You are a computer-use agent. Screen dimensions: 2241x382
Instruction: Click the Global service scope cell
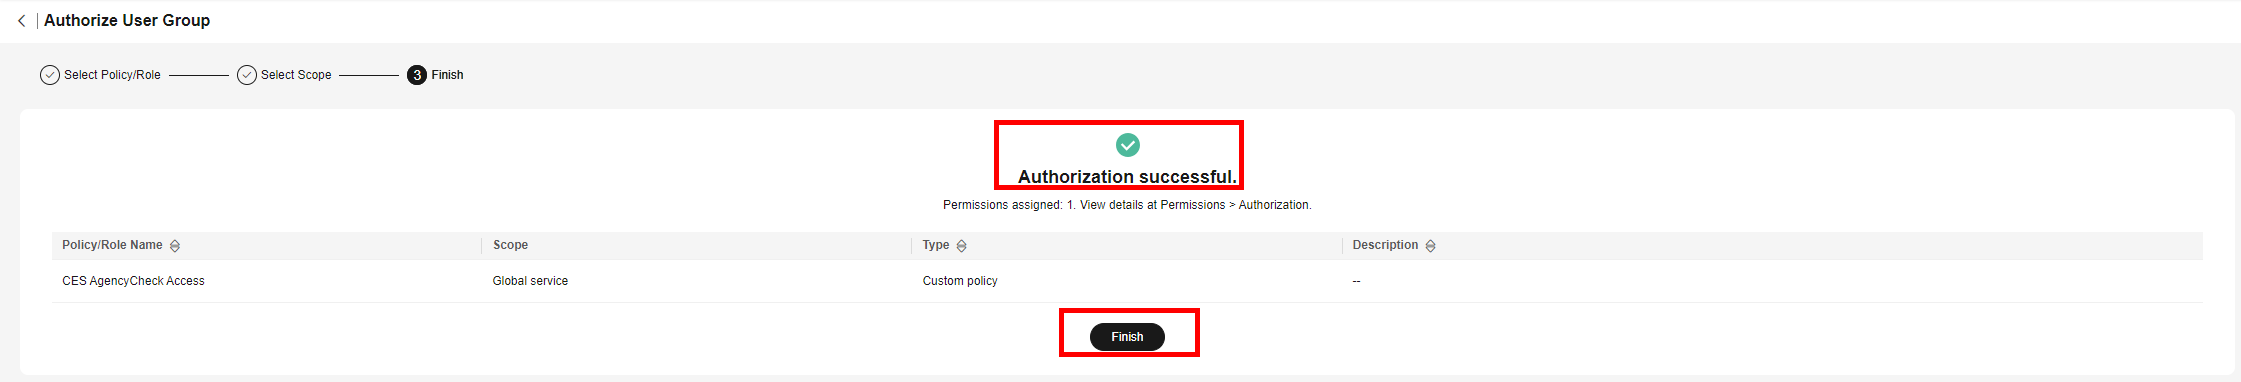[530, 281]
